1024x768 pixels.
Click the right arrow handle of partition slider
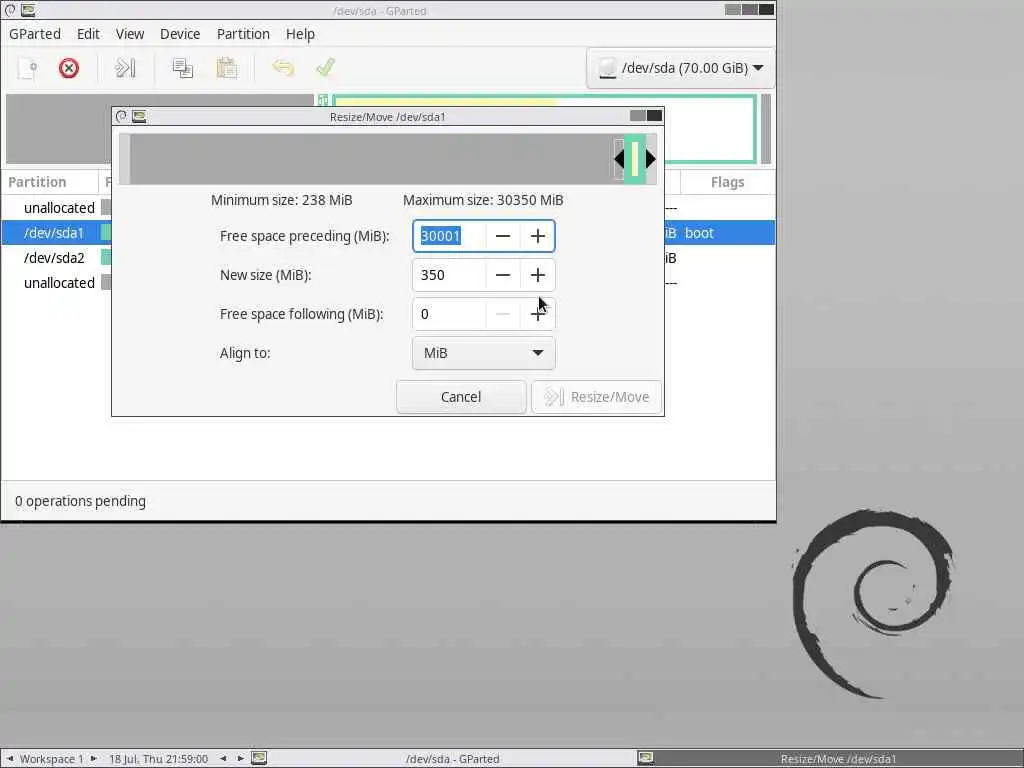point(650,159)
